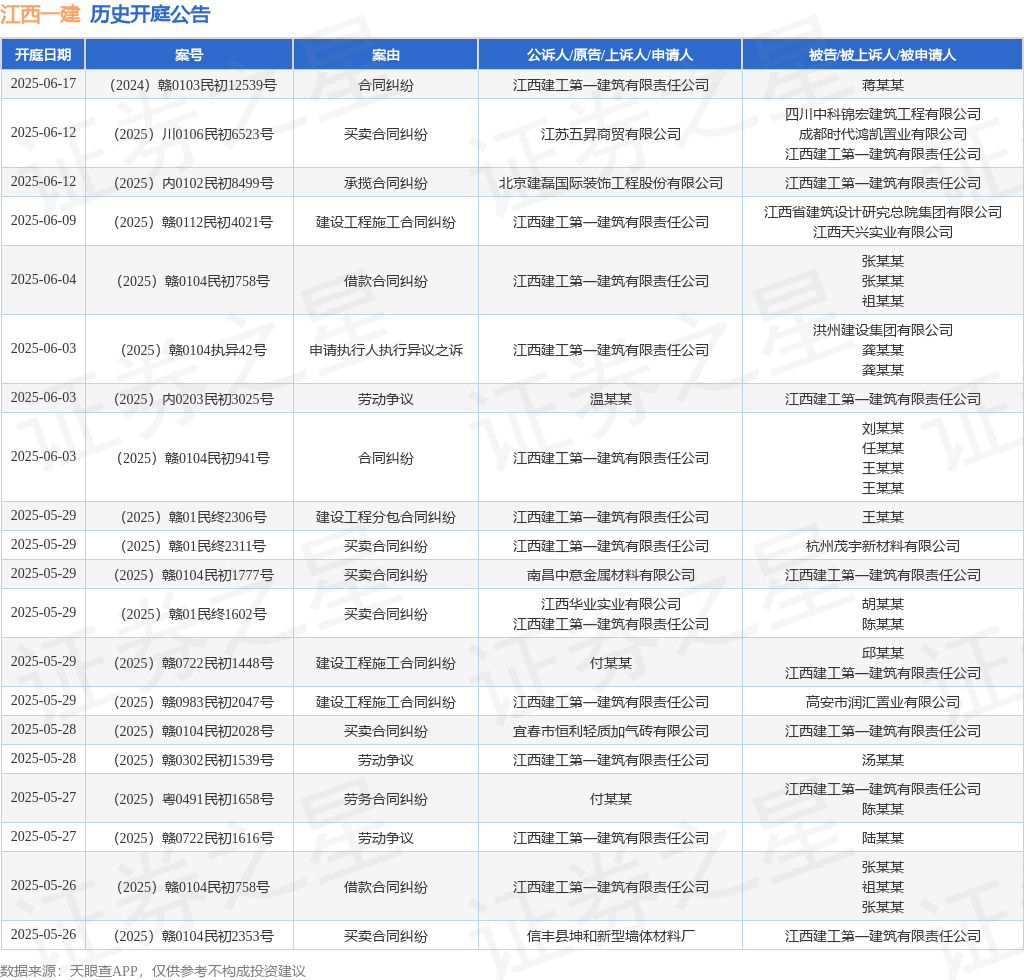The image size is (1024, 980).
Task: Click defendant 汤某某
Action: point(882,761)
